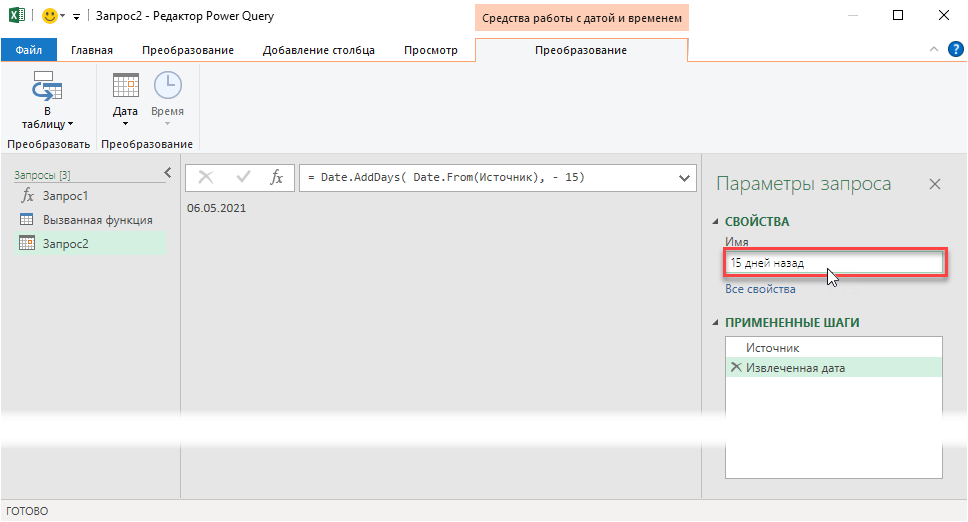This screenshot has height=522, width=968.
Task: Close the Параметры запроса panel
Action: [935, 184]
